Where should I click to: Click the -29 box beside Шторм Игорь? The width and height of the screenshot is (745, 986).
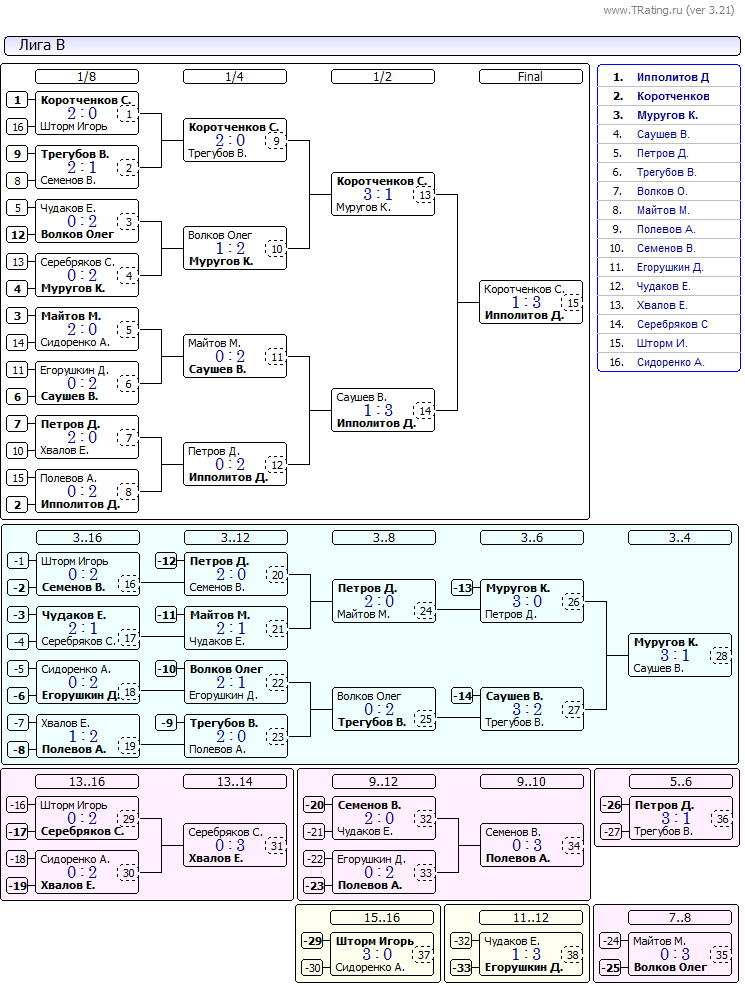click(313, 941)
